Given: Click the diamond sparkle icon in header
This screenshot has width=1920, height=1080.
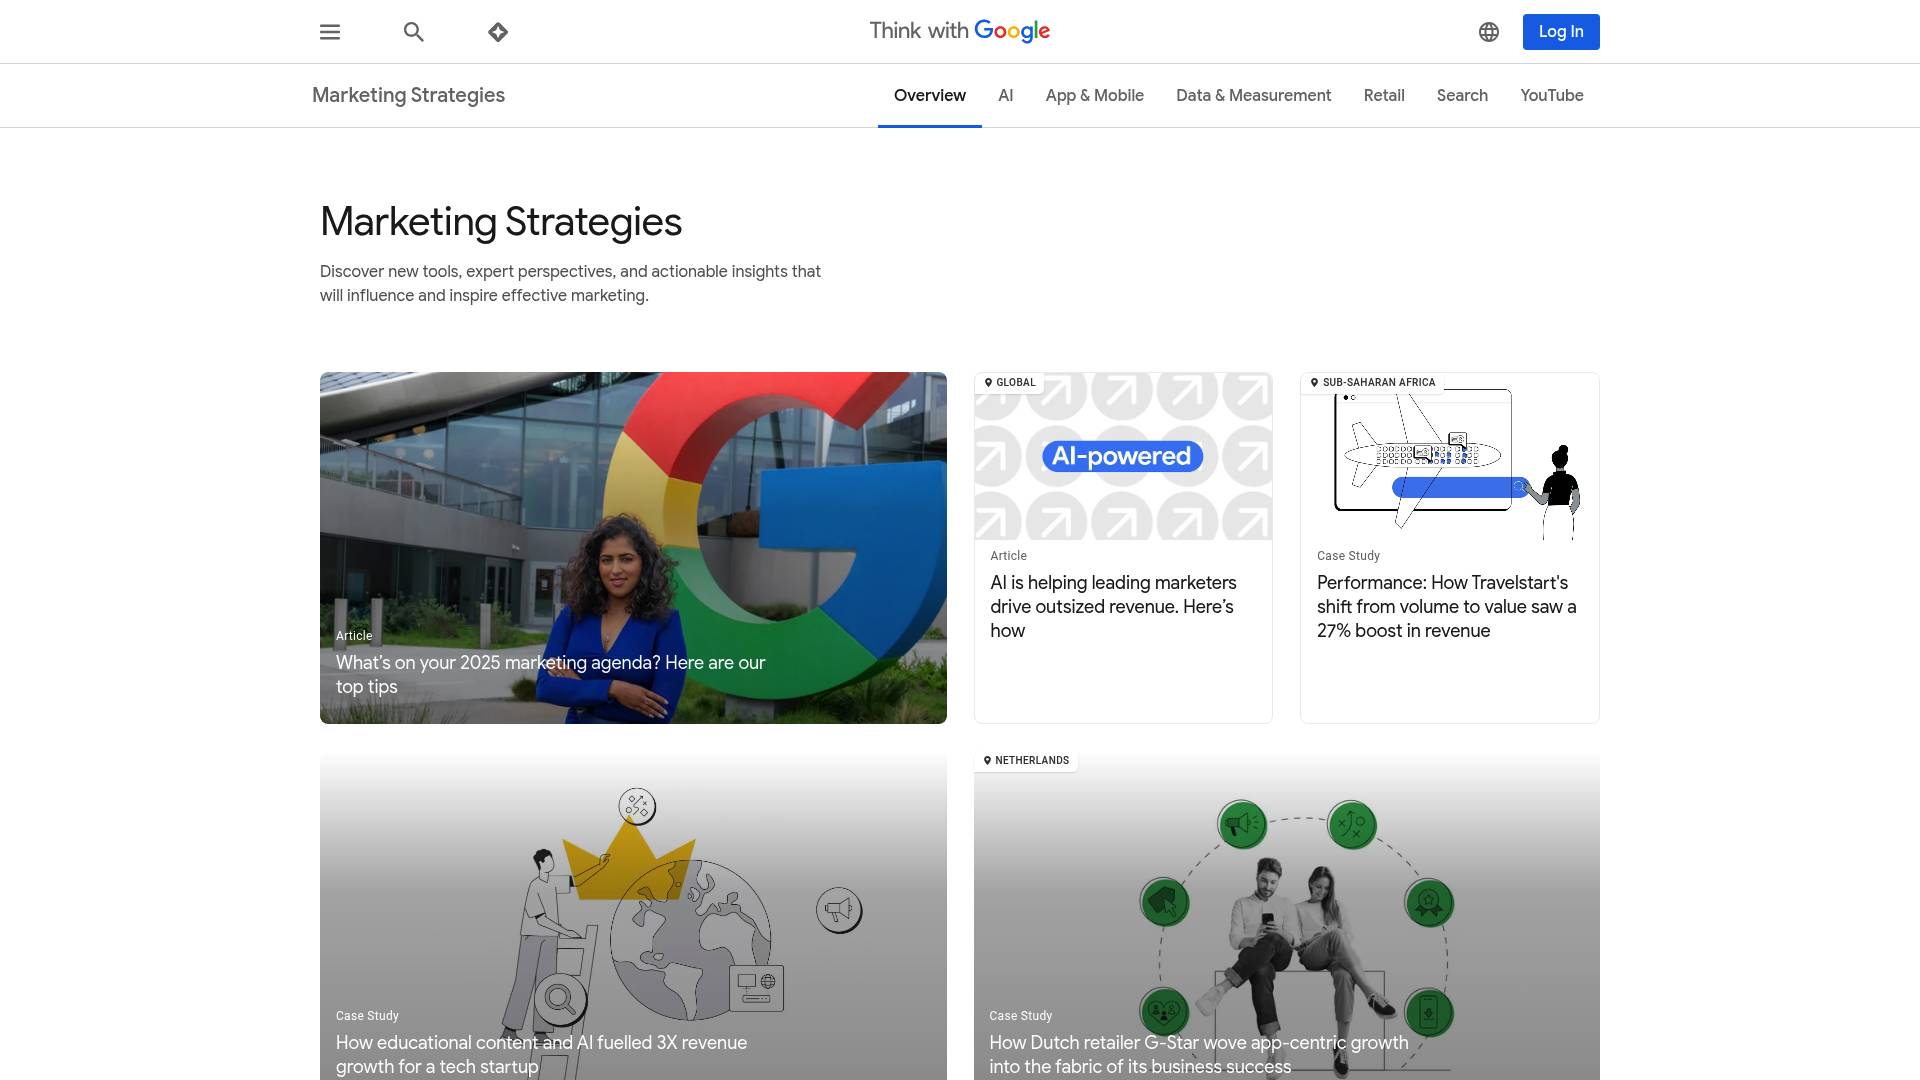Looking at the screenshot, I should (x=498, y=32).
